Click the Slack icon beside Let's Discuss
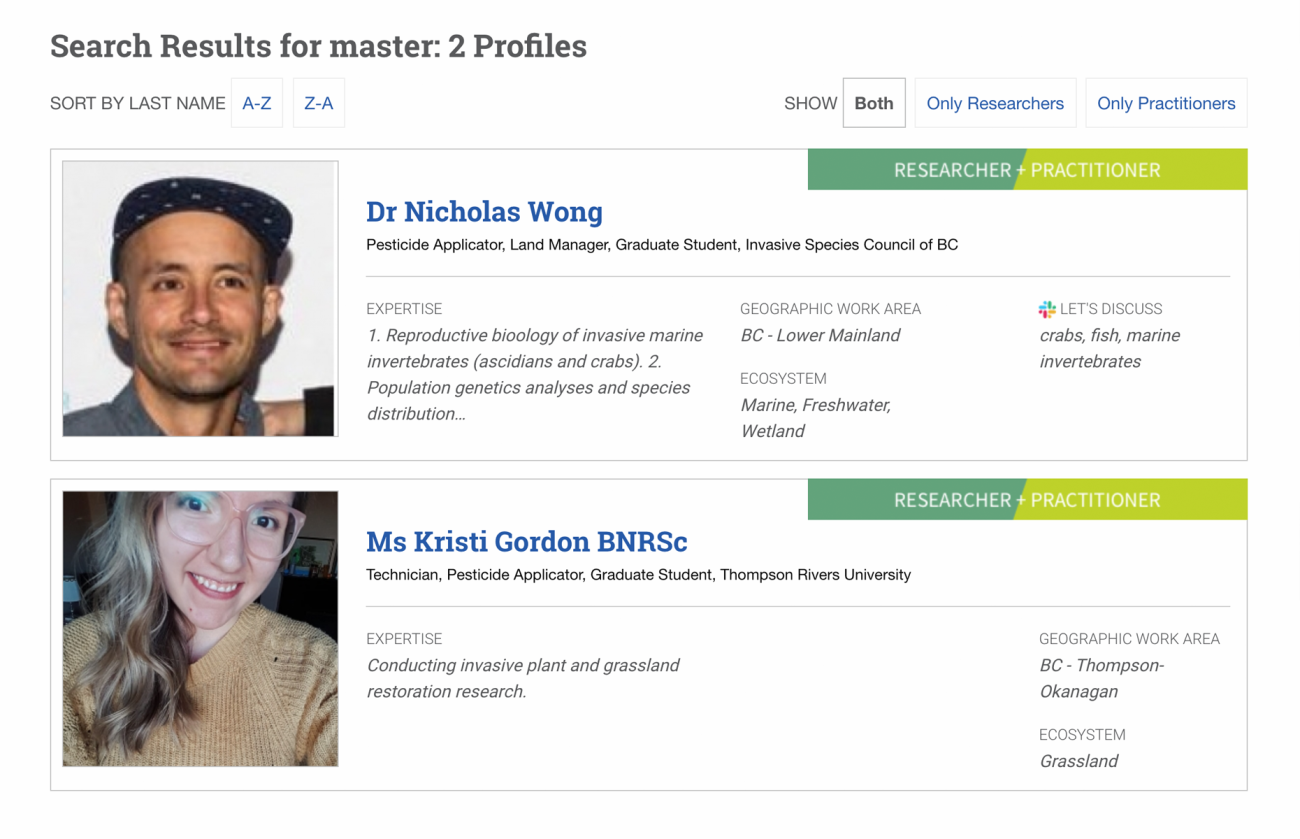 (1047, 309)
